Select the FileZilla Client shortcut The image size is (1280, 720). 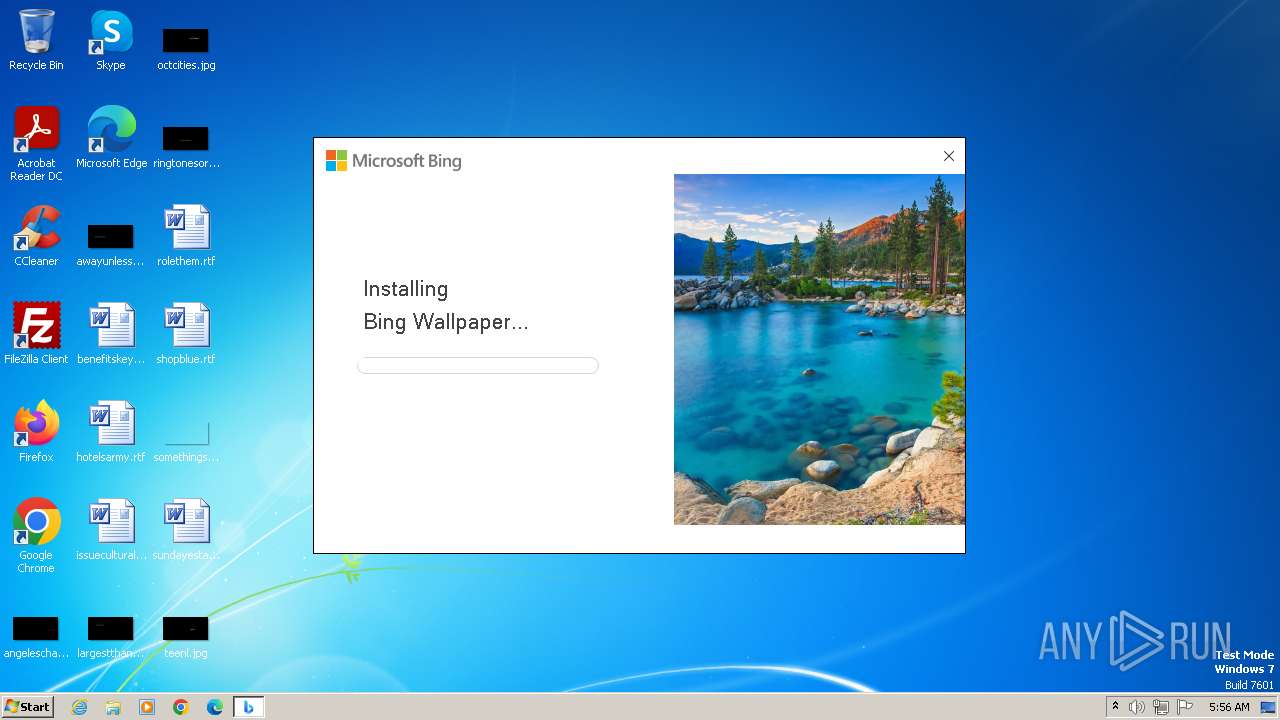36,334
